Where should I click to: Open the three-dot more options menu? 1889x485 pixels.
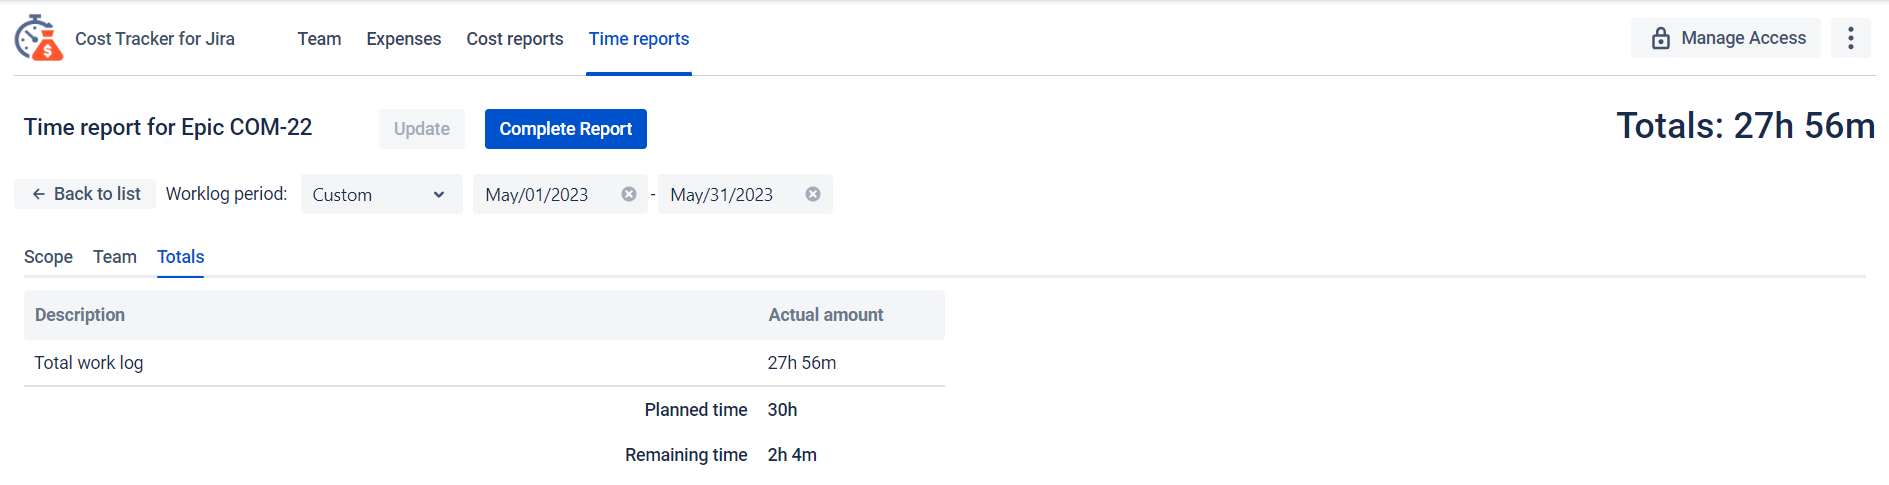coord(1850,38)
